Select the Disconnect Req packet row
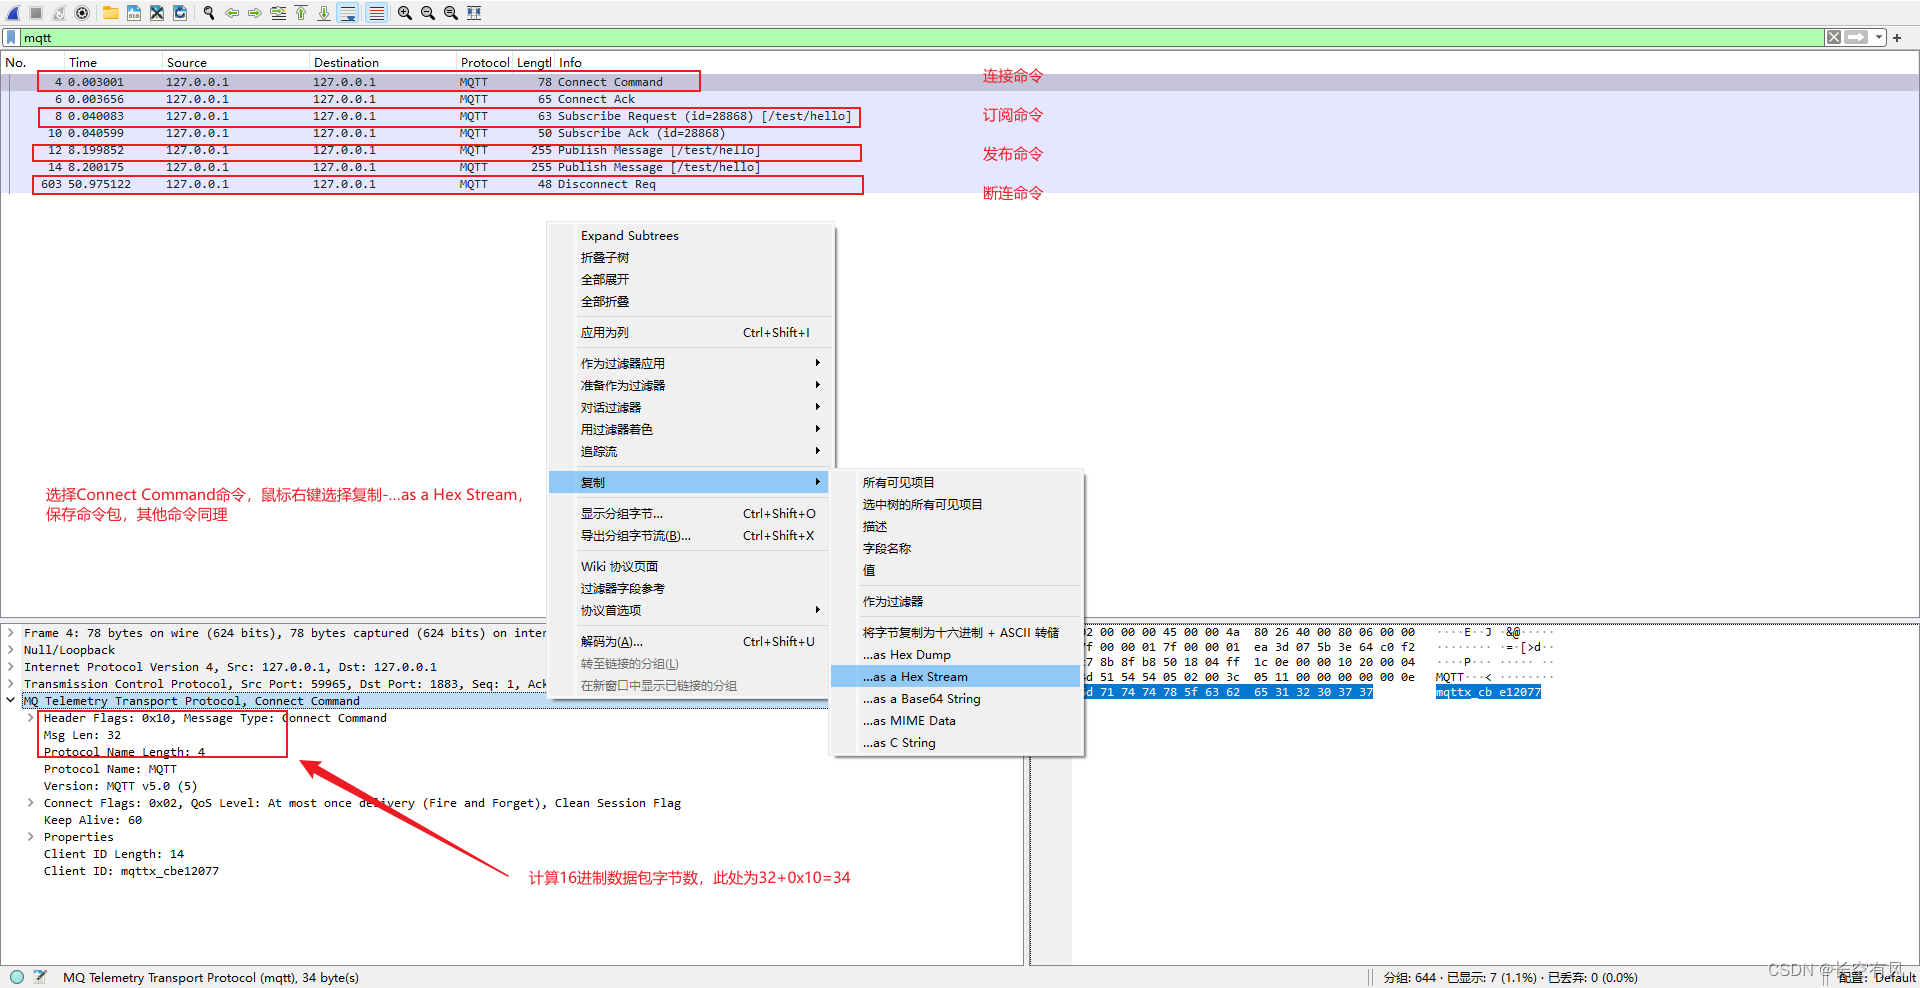The image size is (1920, 988). click(960, 184)
